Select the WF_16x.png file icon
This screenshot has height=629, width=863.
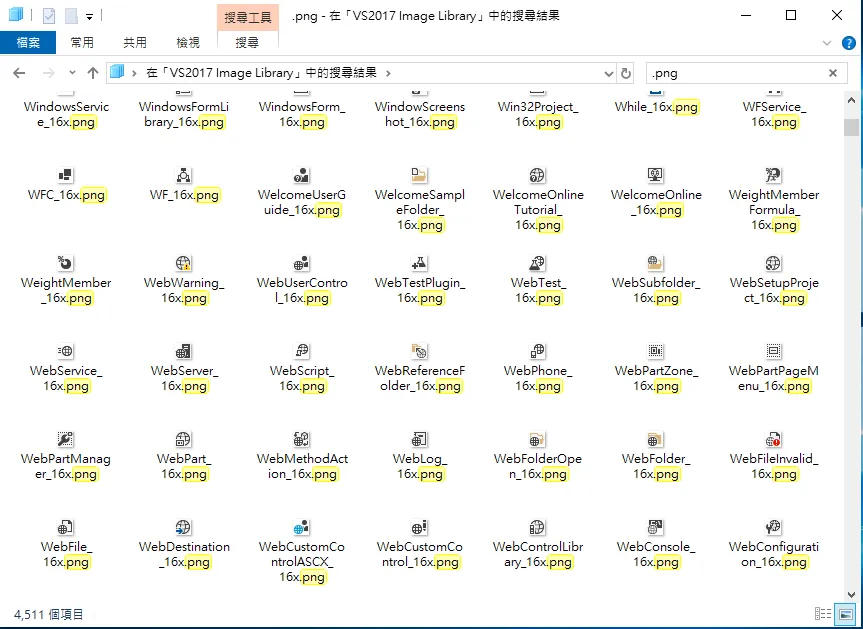(x=183, y=176)
